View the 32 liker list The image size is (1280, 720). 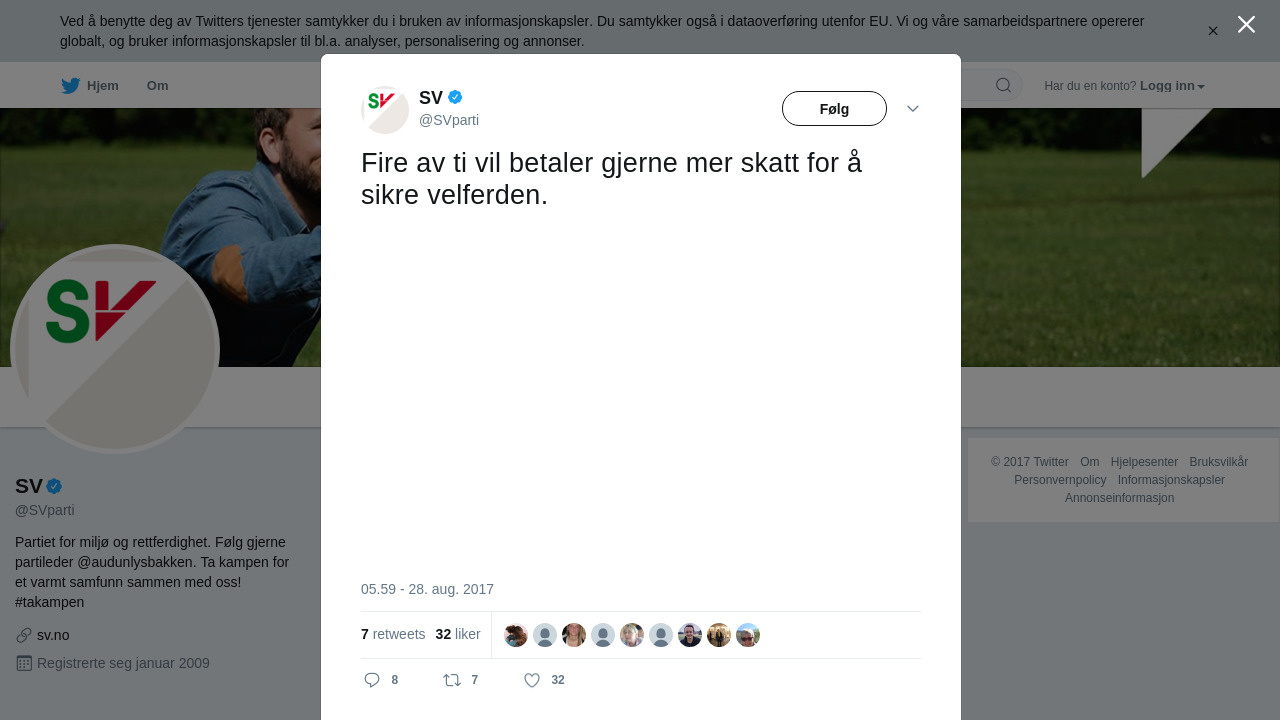(458, 634)
